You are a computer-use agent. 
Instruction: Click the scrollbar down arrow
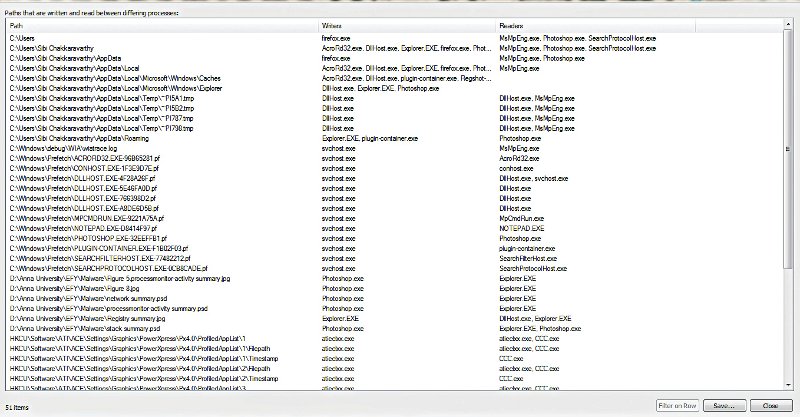point(789,386)
